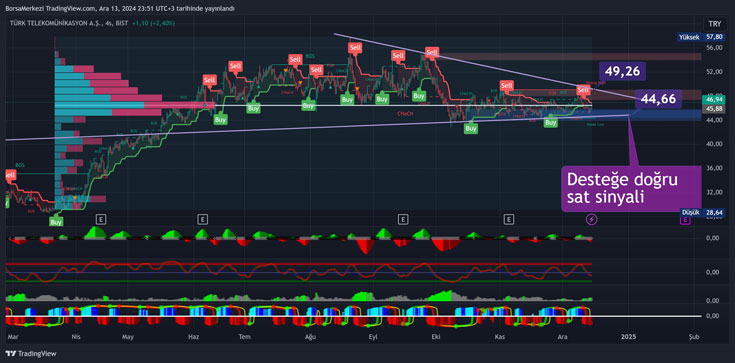The width and height of the screenshot is (735, 363).
Task: Click the gray 45,88 price tag
Action: pyautogui.click(x=714, y=108)
